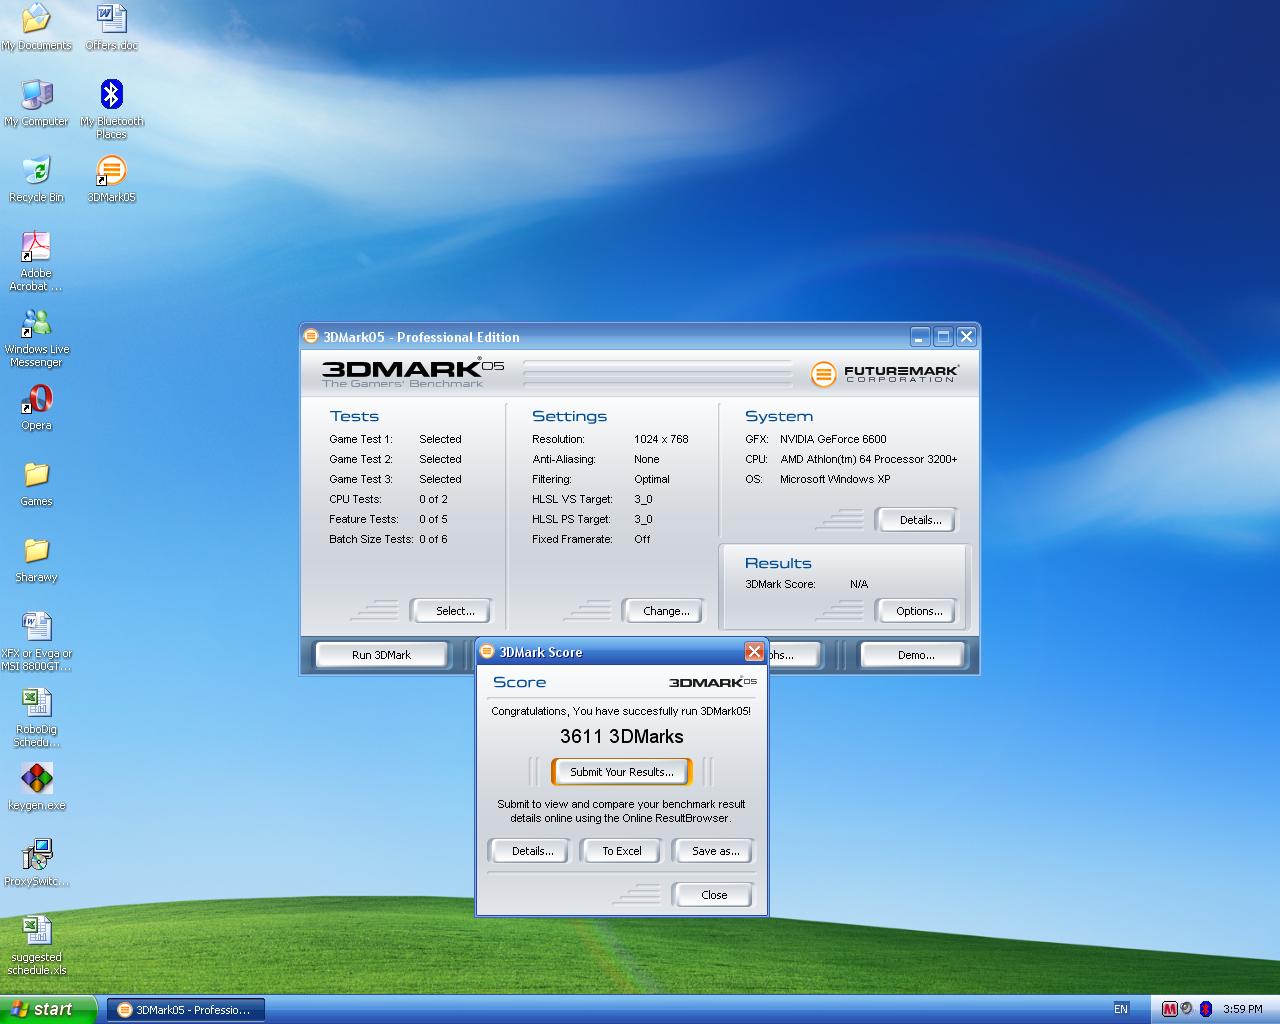The width and height of the screenshot is (1280, 1024).
Task: Open results Options... button
Action: coord(919,611)
